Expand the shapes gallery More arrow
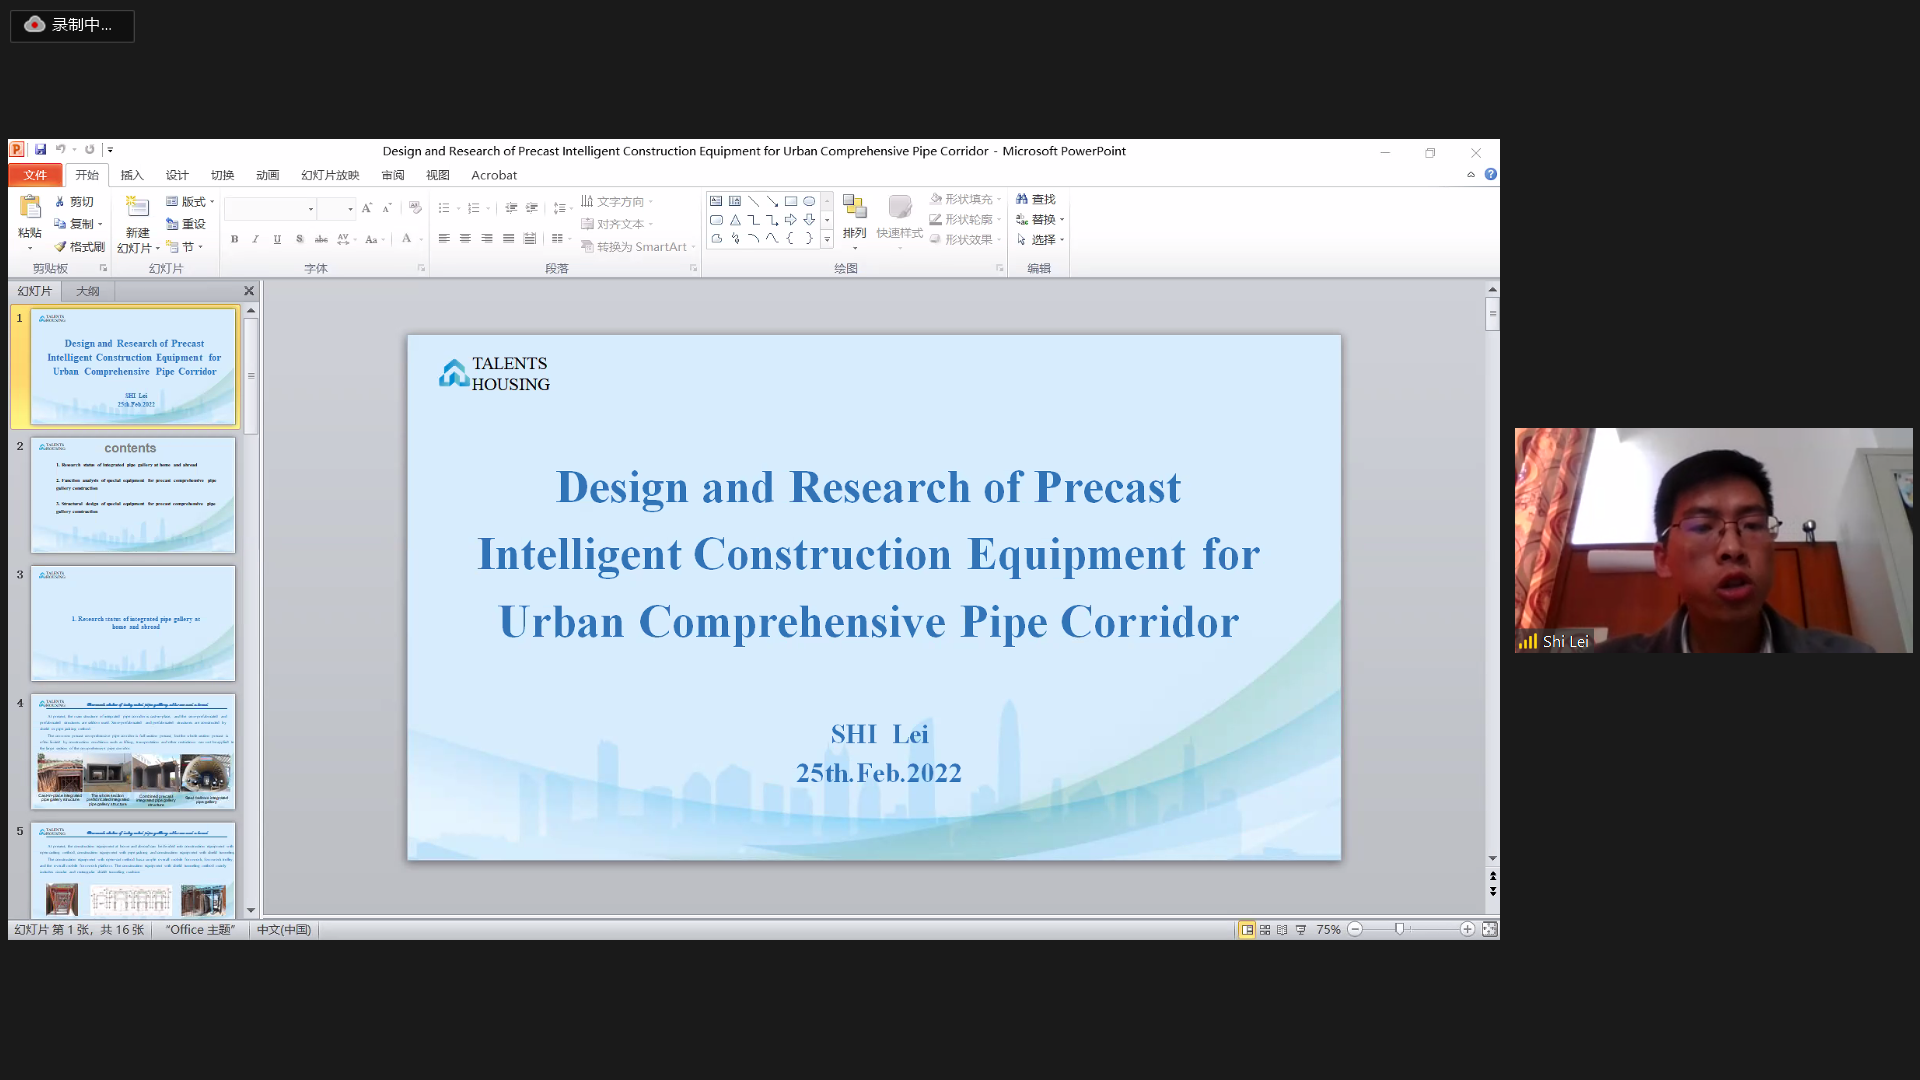The image size is (1920, 1080). (x=827, y=239)
